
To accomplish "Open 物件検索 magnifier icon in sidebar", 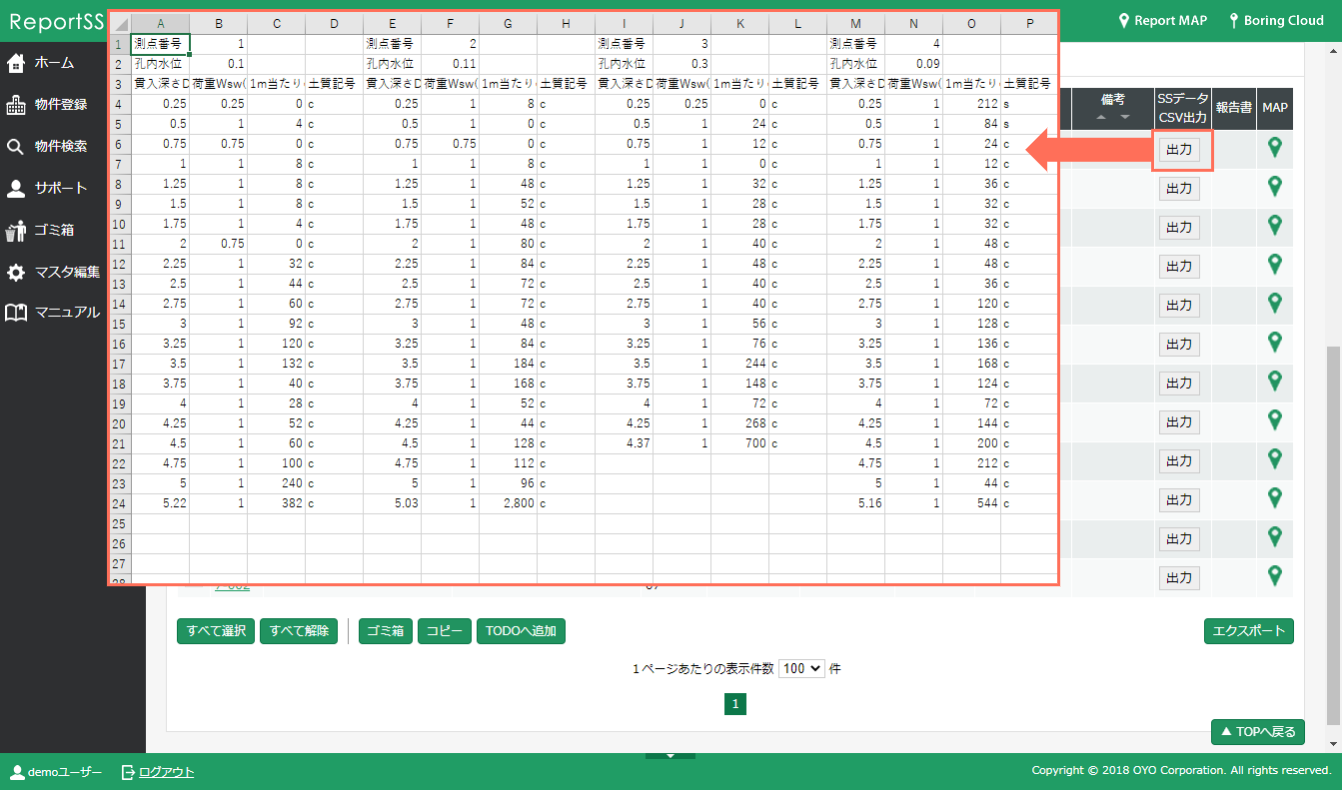I will pos(15,147).
